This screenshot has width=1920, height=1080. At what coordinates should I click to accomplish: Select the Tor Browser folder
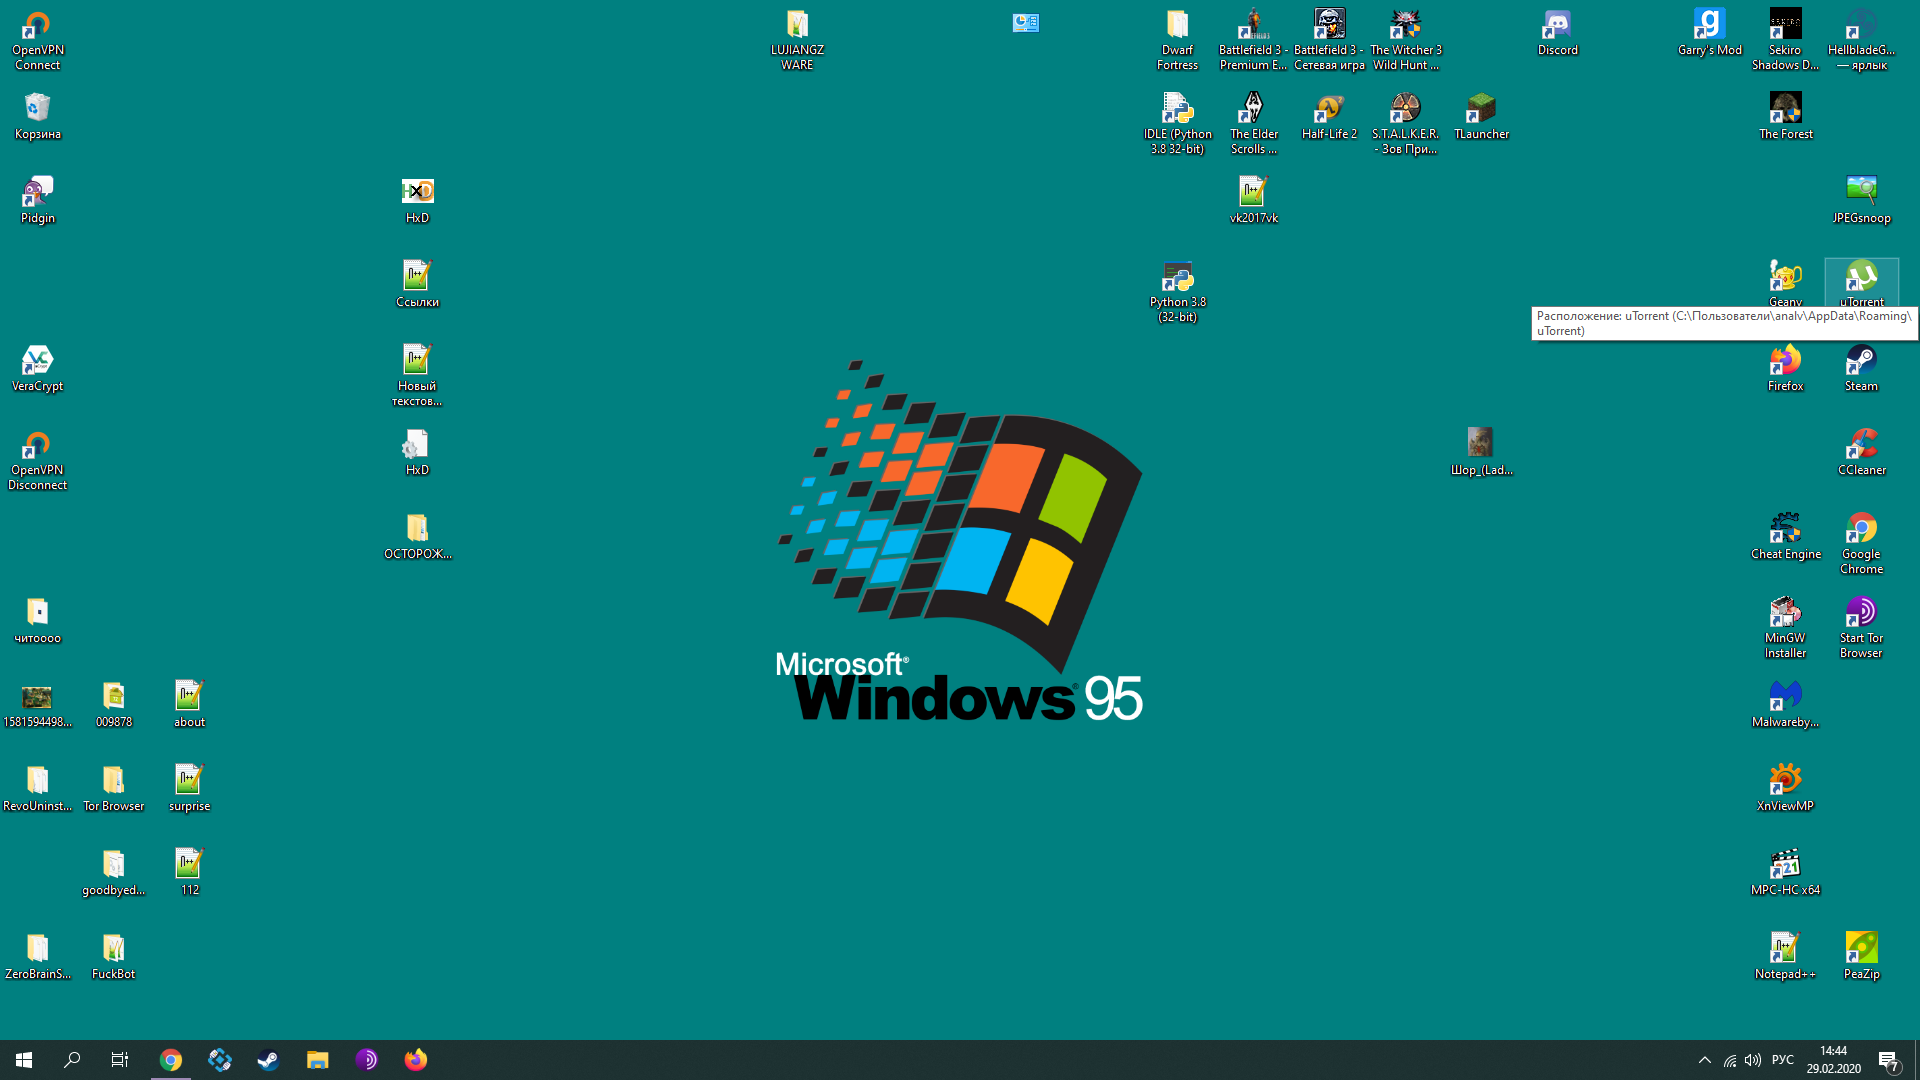pyautogui.click(x=114, y=788)
